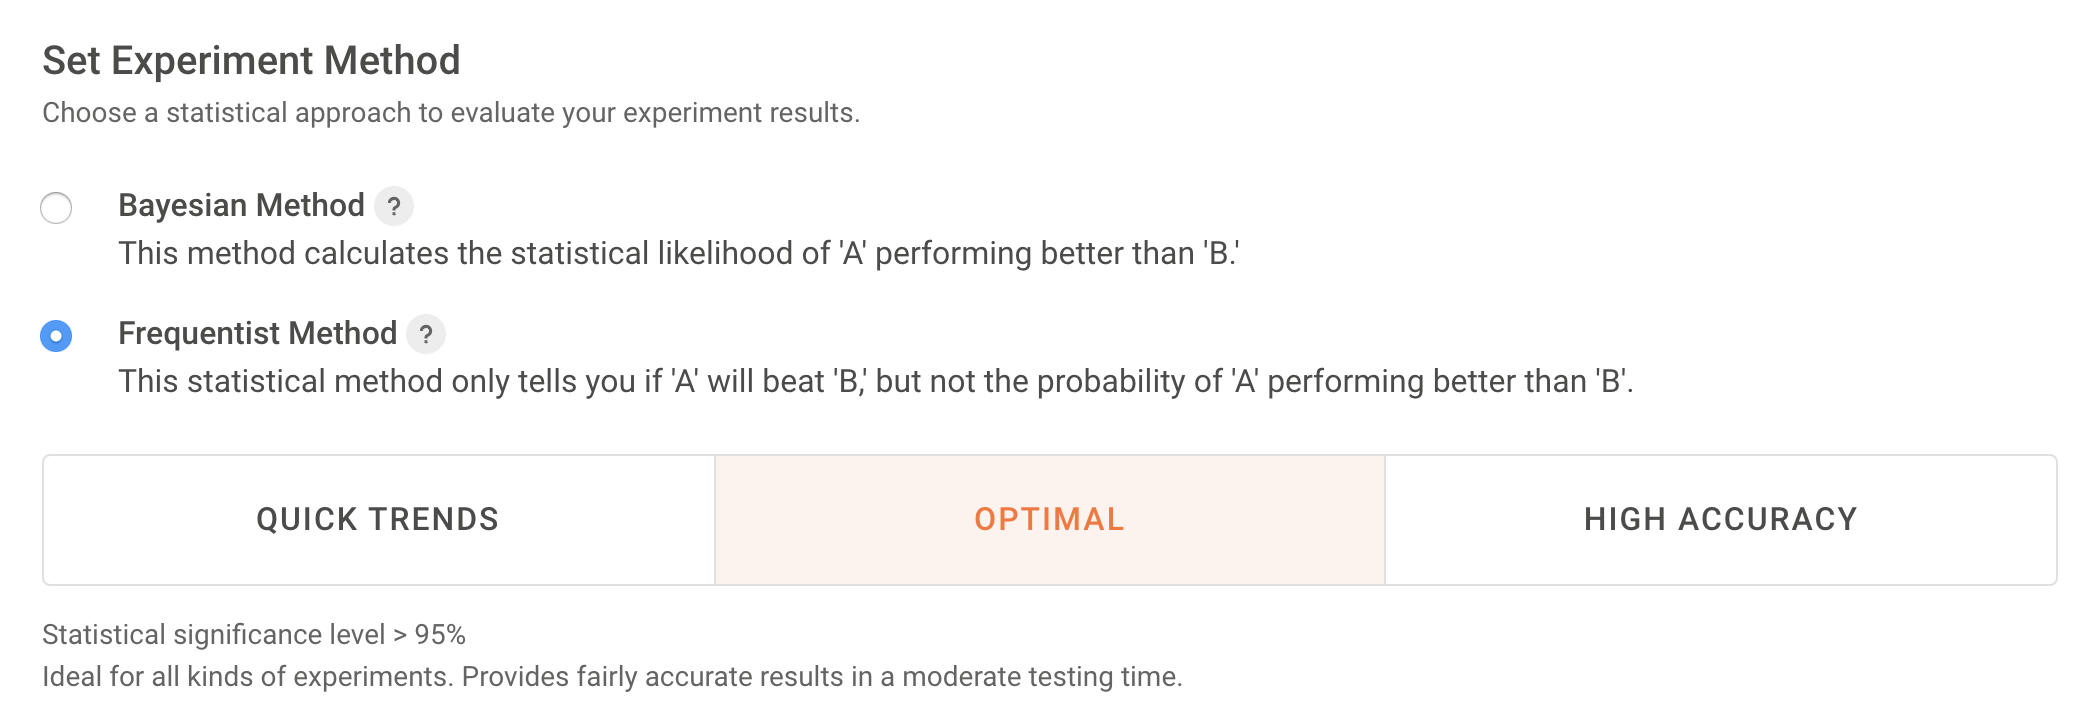Switch to the Quick Trends option
The width and height of the screenshot is (2100, 718).
(x=378, y=519)
